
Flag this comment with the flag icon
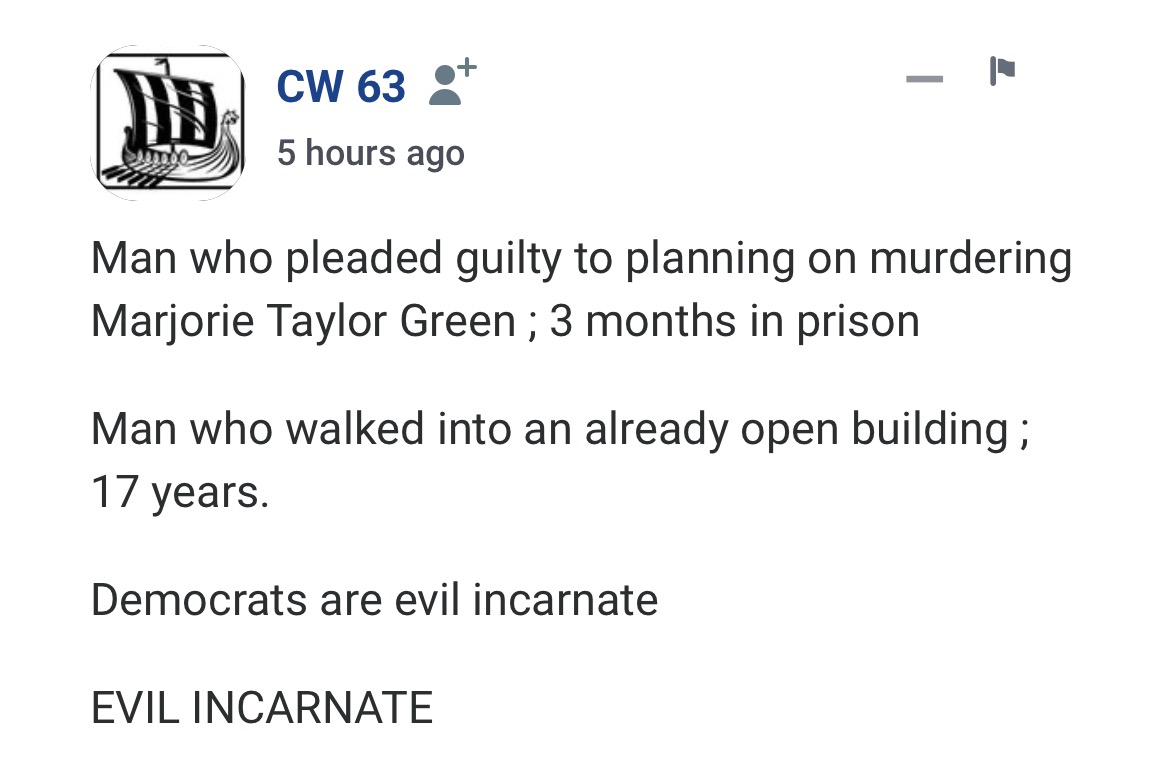1002,72
